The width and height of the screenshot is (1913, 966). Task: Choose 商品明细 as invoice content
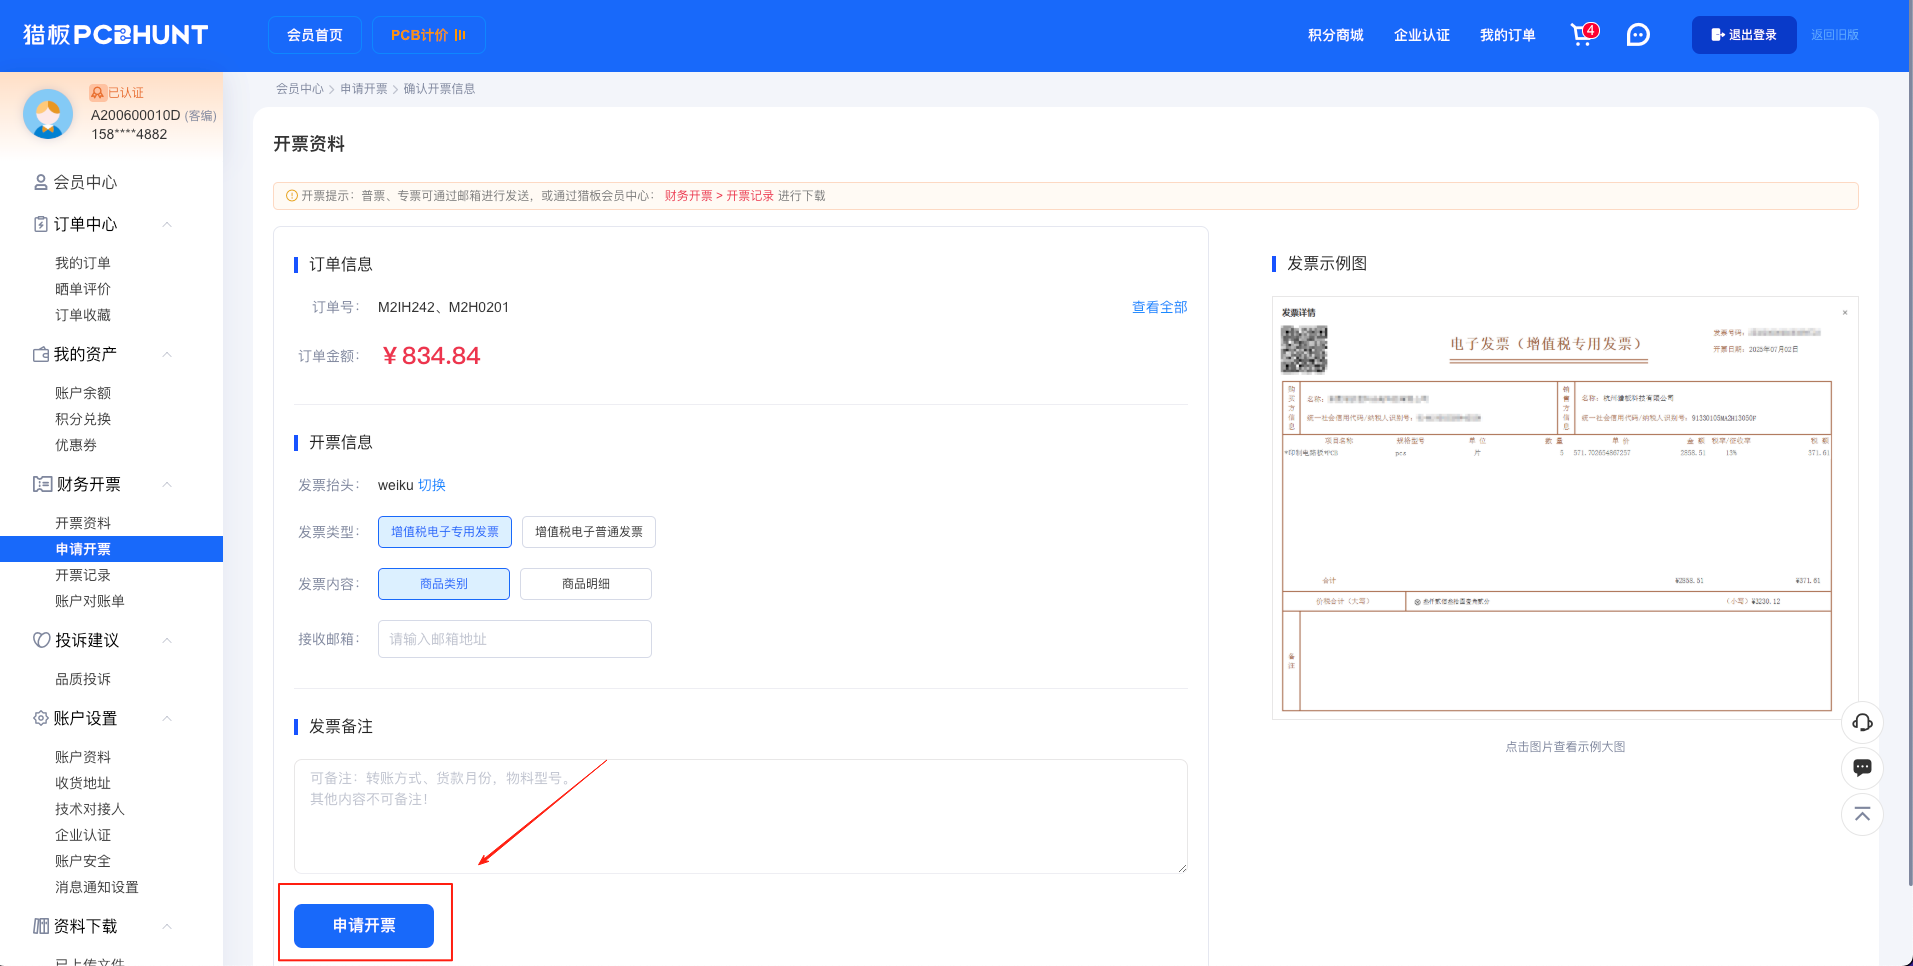pyautogui.click(x=586, y=584)
